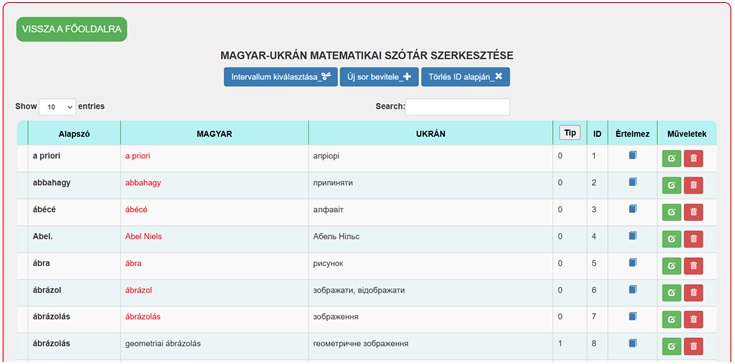
Task: Click the 'Vissza a főoldalra' button
Action: click(72, 29)
